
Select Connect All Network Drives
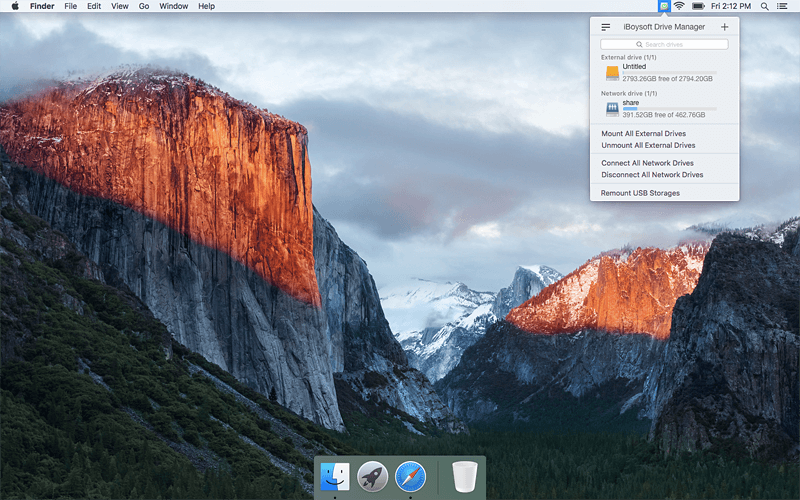point(647,163)
